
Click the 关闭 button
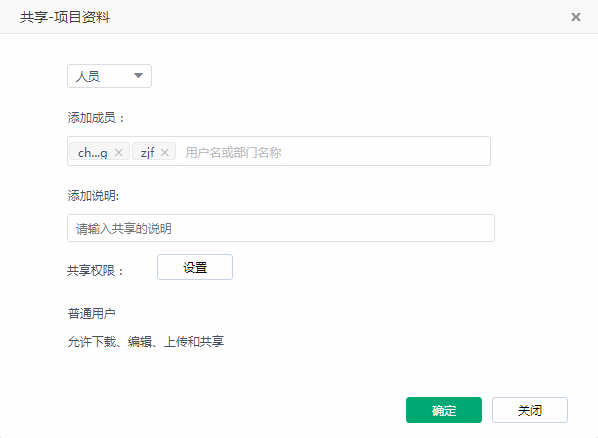coord(530,410)
